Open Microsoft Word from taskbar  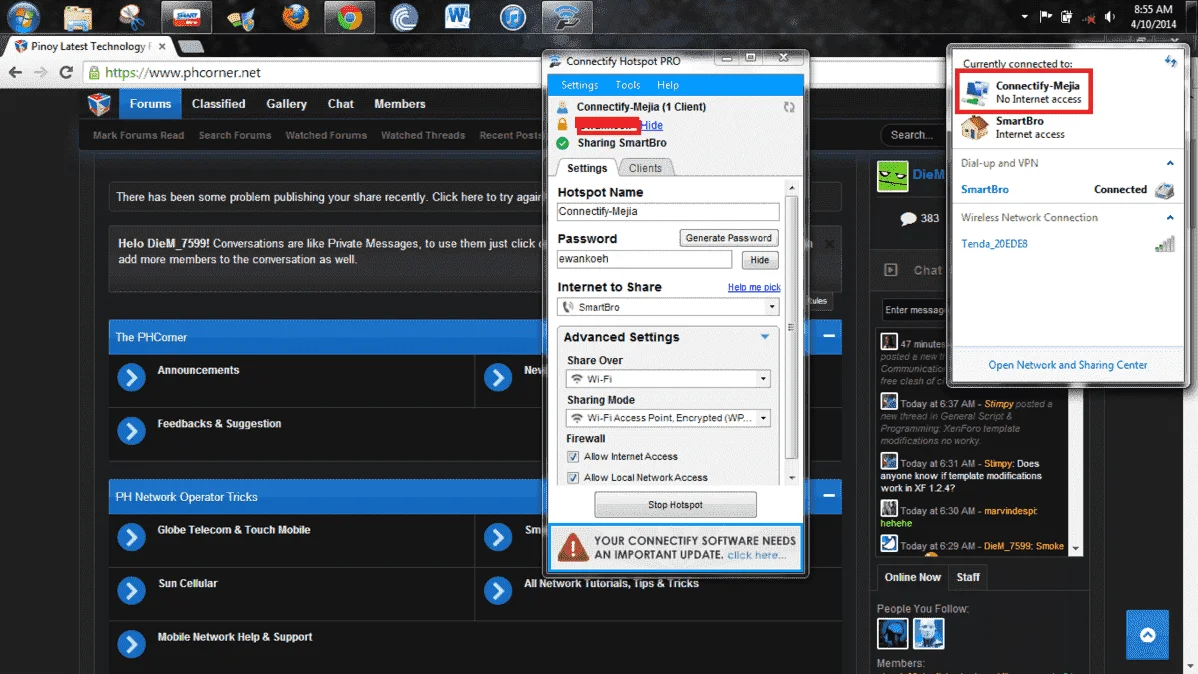pos(458,17)
